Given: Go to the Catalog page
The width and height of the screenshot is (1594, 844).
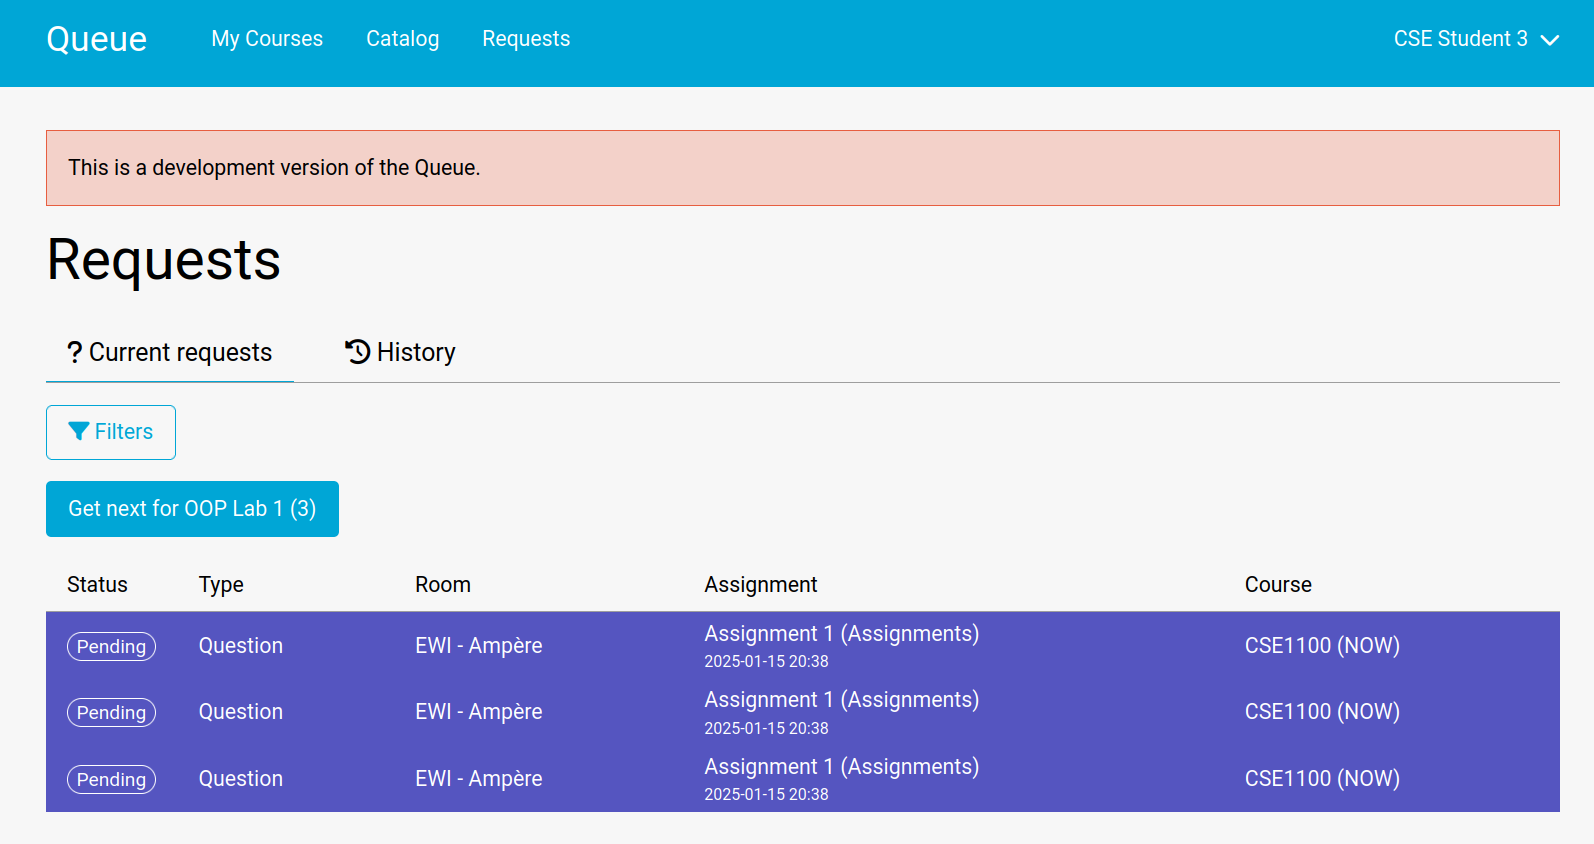Looking at the screenshot, I should tap(402, 39).
